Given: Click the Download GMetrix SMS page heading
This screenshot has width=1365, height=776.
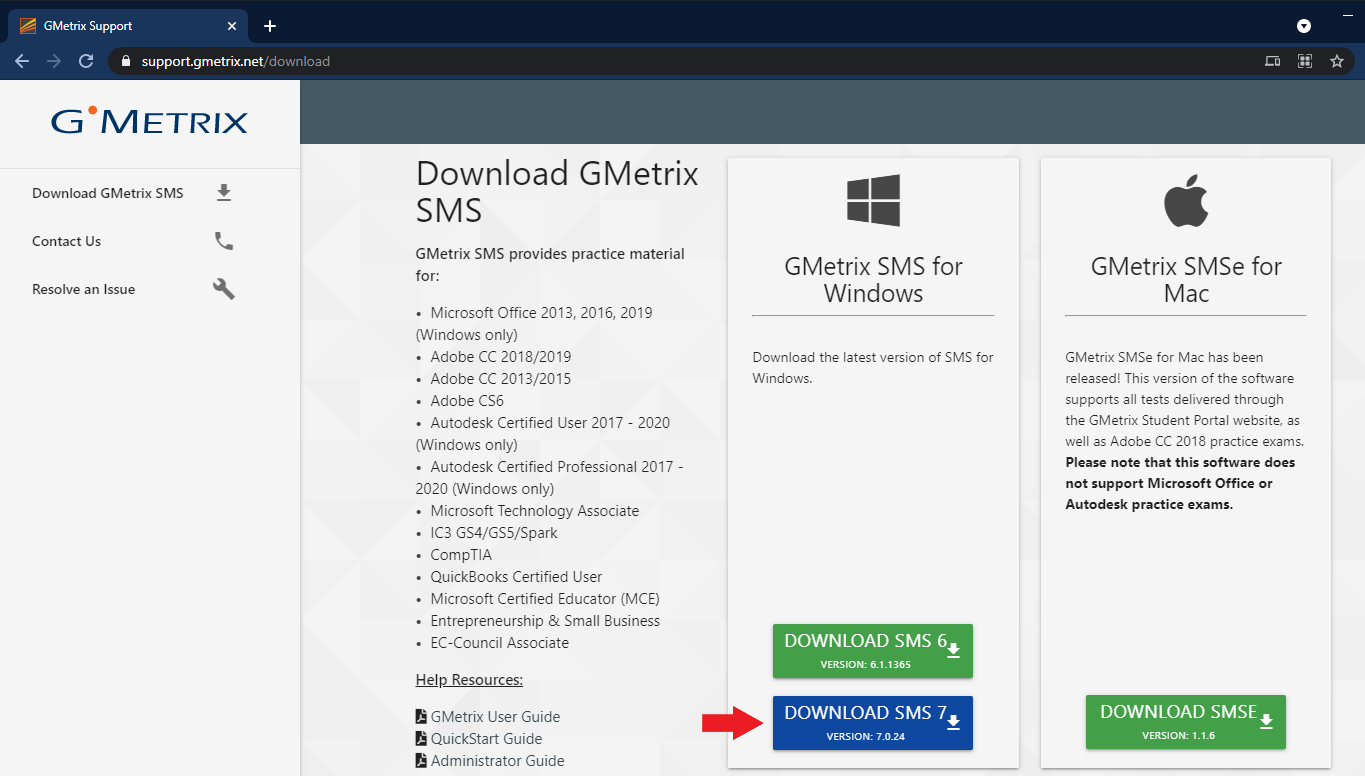Looking at the screenshot, I should 557,192.
